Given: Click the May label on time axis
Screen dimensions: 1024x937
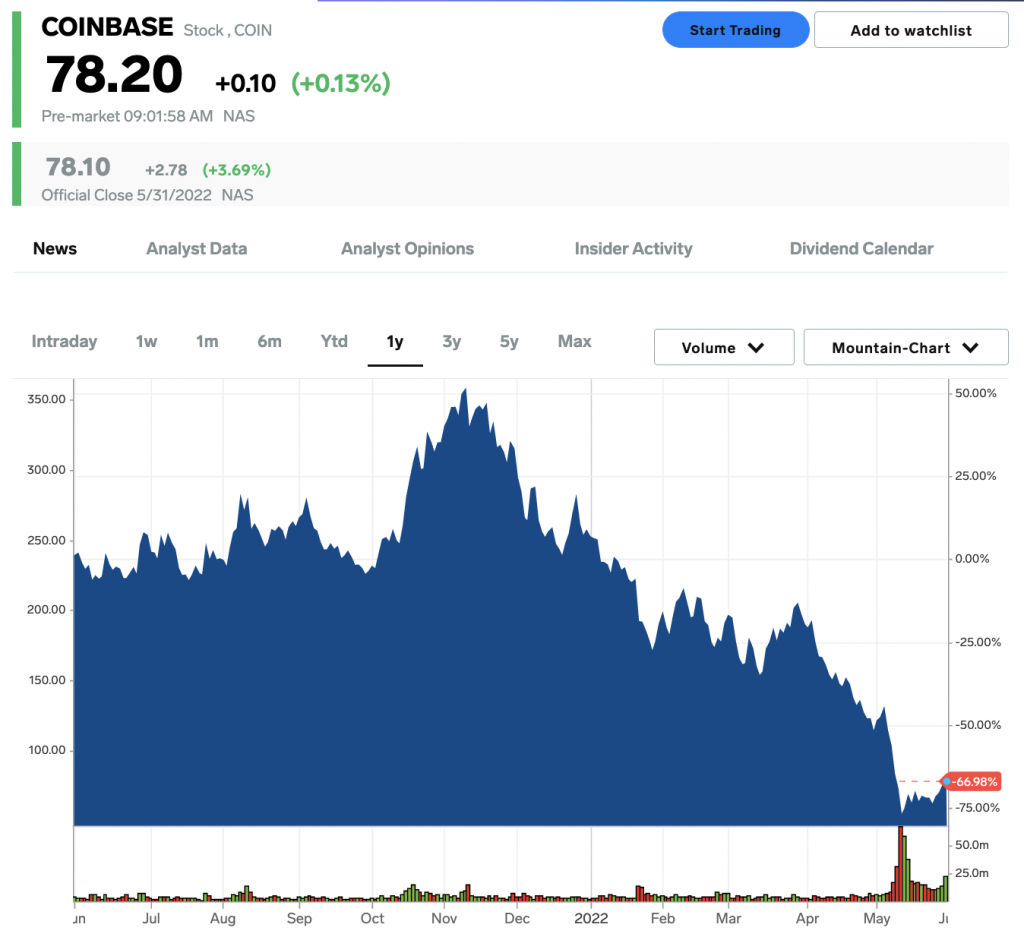Looking at the screenshot, I should (876, 919).
